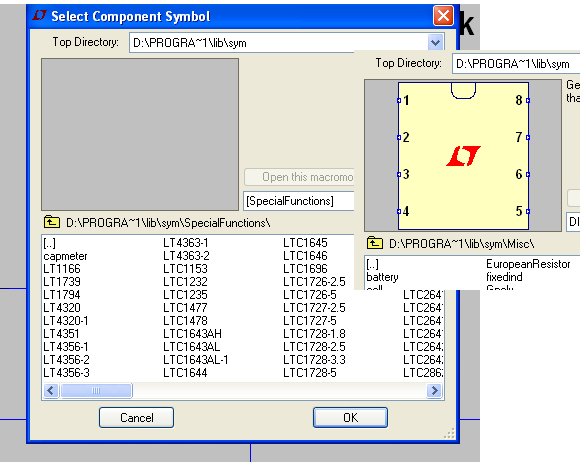Select LT4356-1 in the symbol list

[66, 347]
